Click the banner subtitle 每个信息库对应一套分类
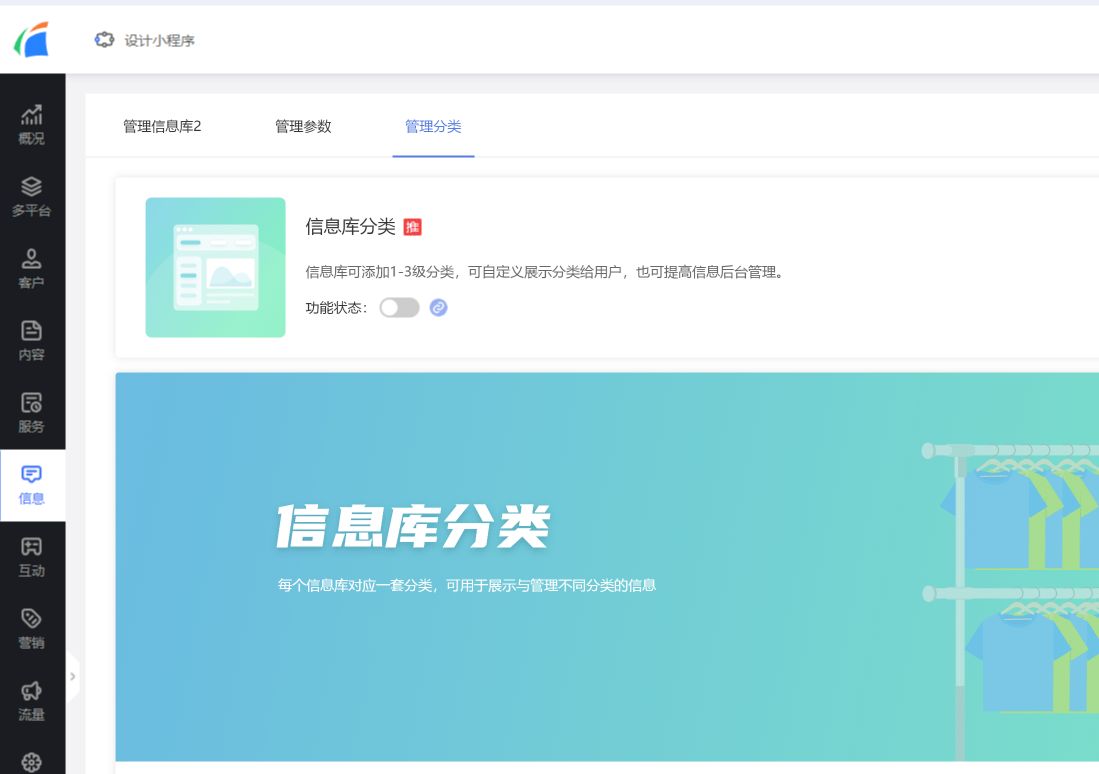The width and height of the screenshot is (1099, 774). pyautogui.click(x=466, y=585)
